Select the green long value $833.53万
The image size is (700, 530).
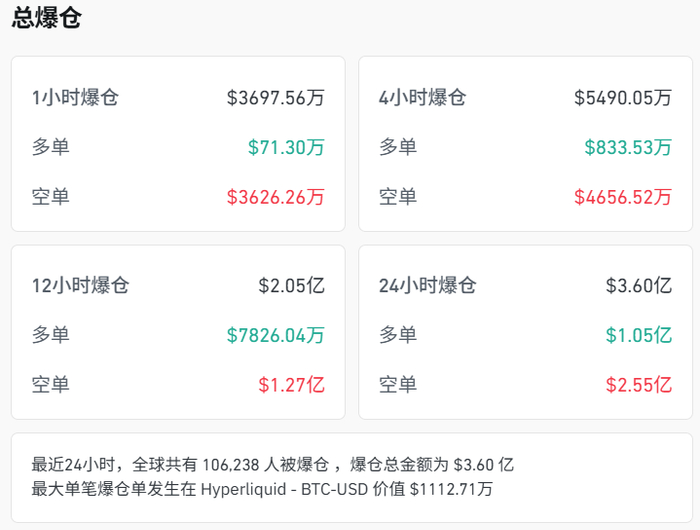tap(628, 147)
